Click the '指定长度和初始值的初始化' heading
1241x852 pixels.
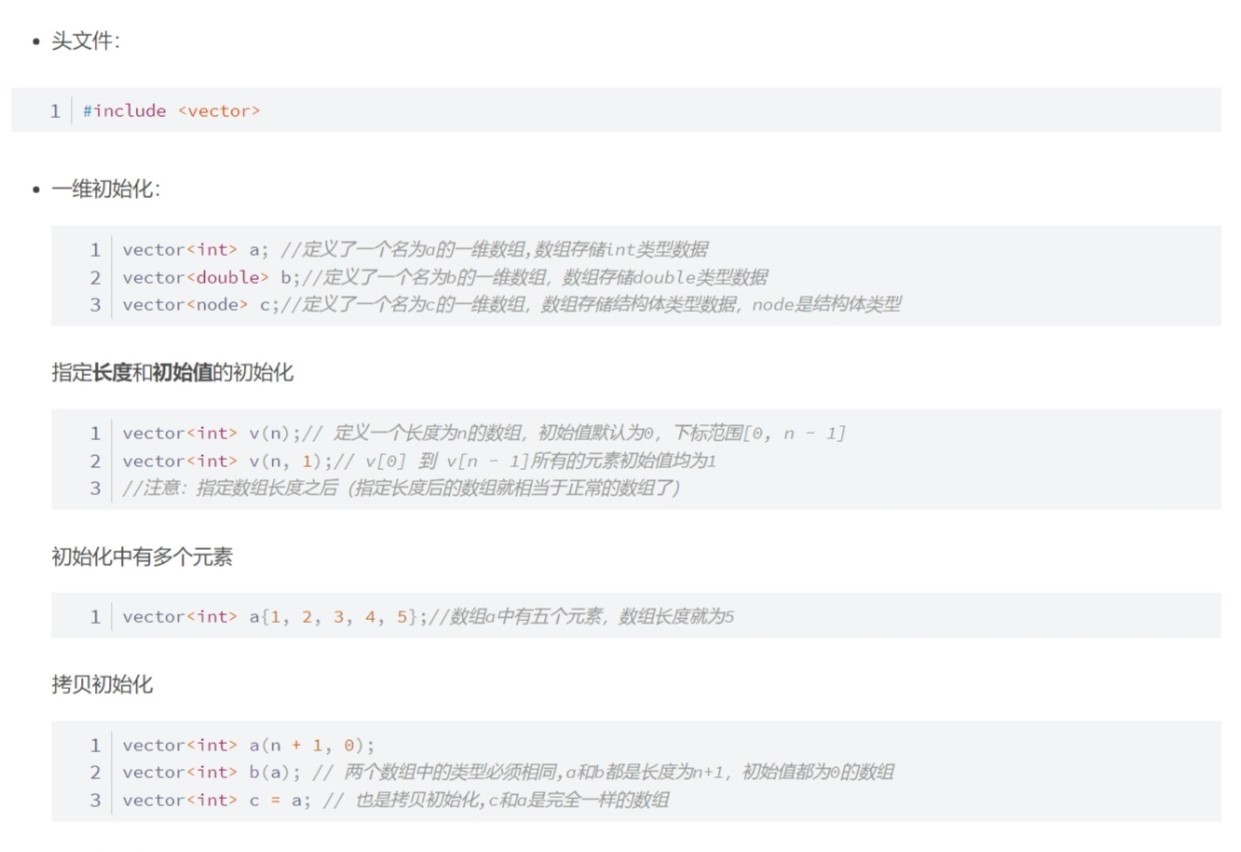(172, 373)
